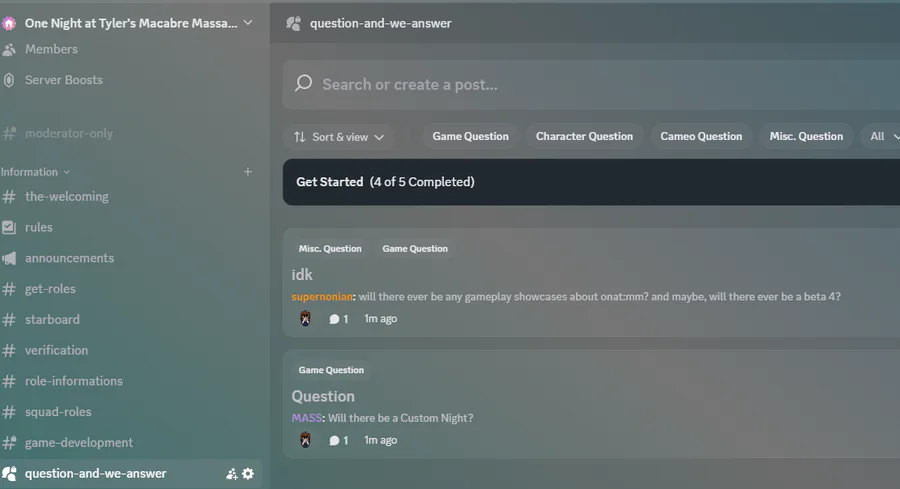Image resolution: width=900 pixels, height=489 pixels.
Task: Click forum icon in channel header
Action: [x=293, y=24]
